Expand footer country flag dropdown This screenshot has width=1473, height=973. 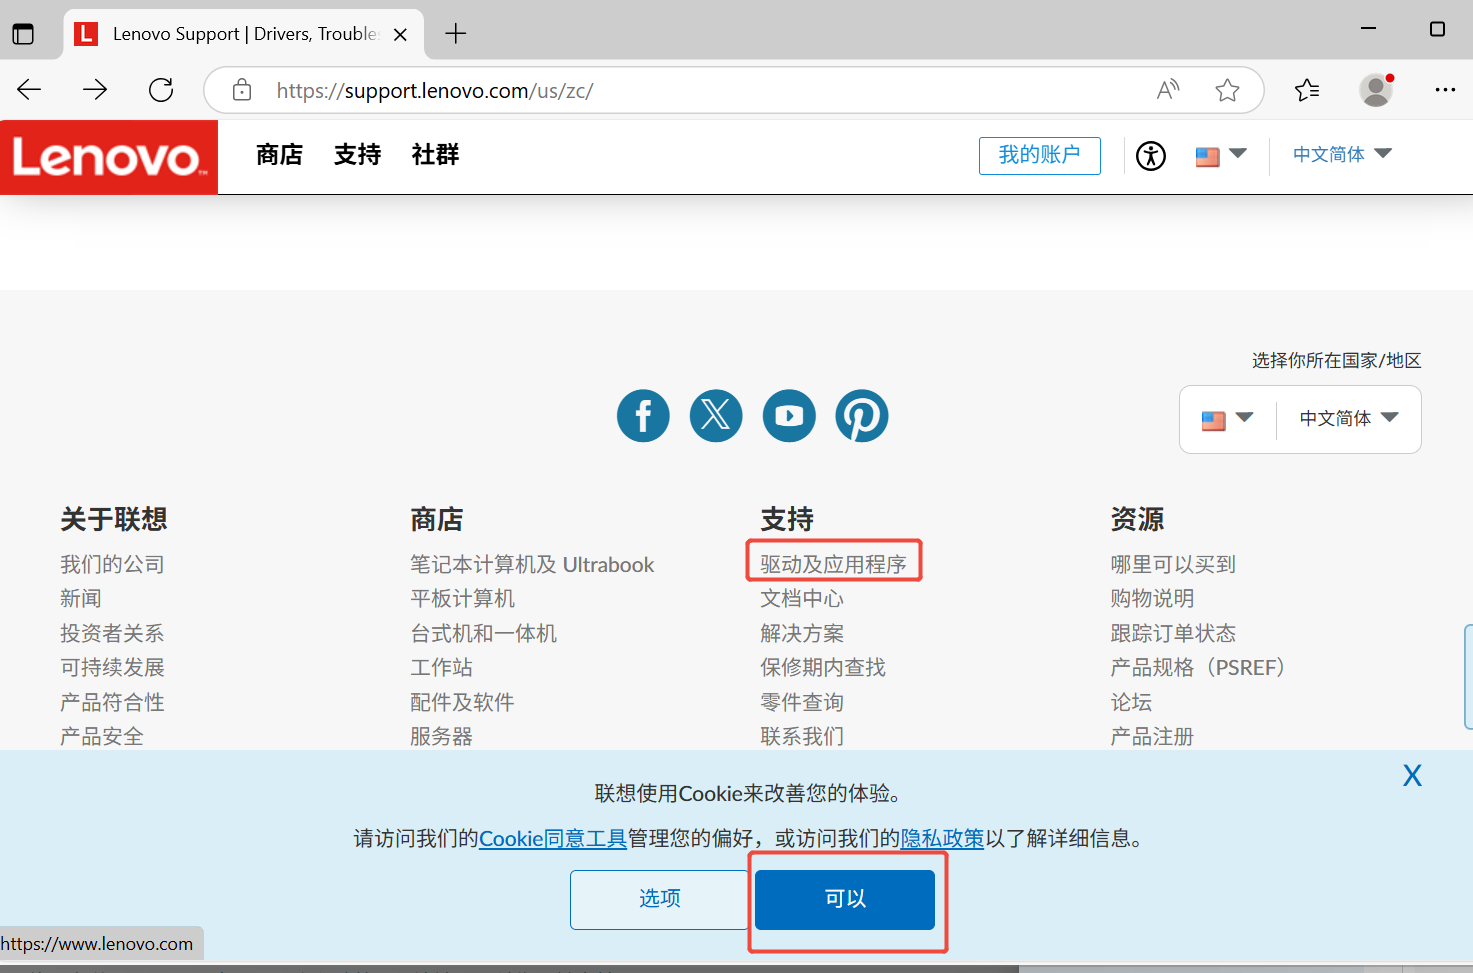coord(1227,419)
